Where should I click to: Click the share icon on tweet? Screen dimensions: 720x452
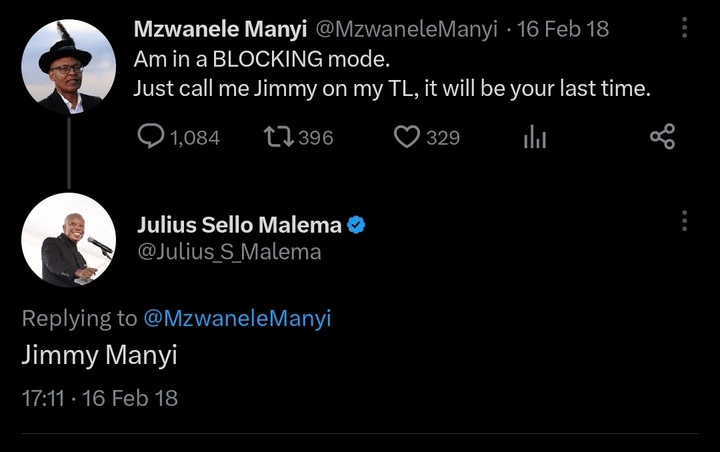[662, 137]
